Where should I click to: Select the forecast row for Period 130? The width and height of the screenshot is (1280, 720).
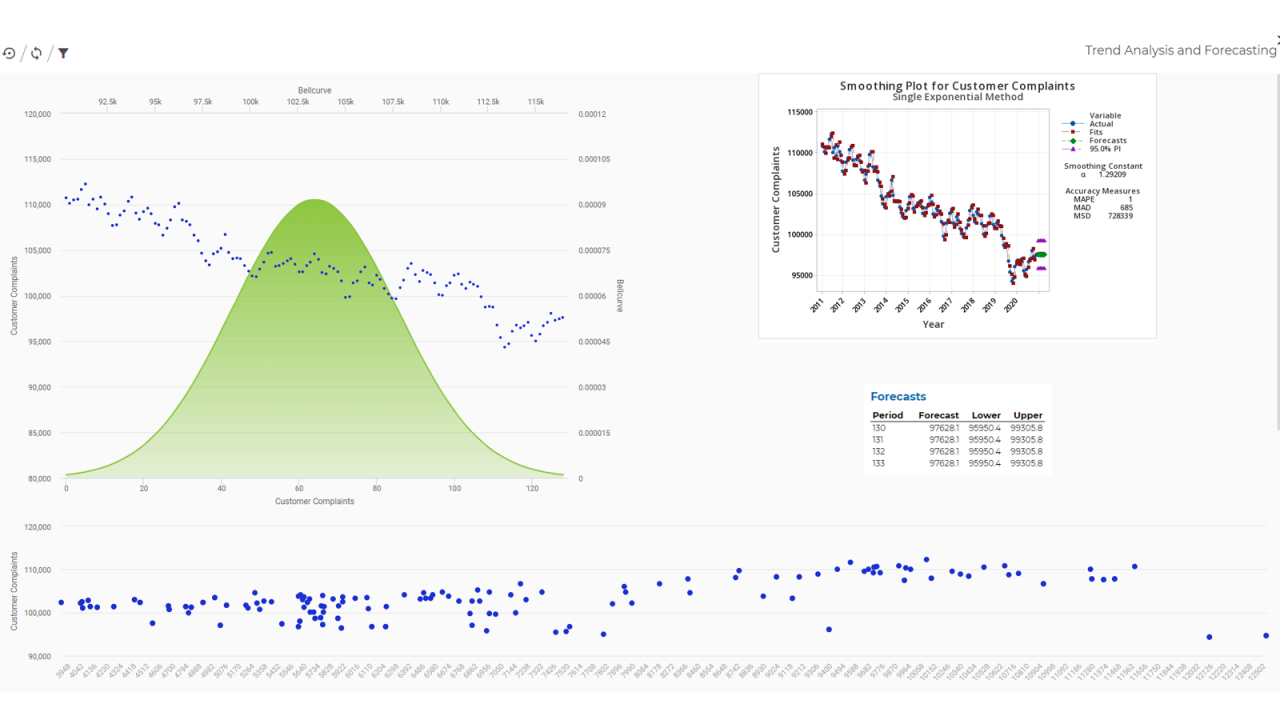(950, 427)
